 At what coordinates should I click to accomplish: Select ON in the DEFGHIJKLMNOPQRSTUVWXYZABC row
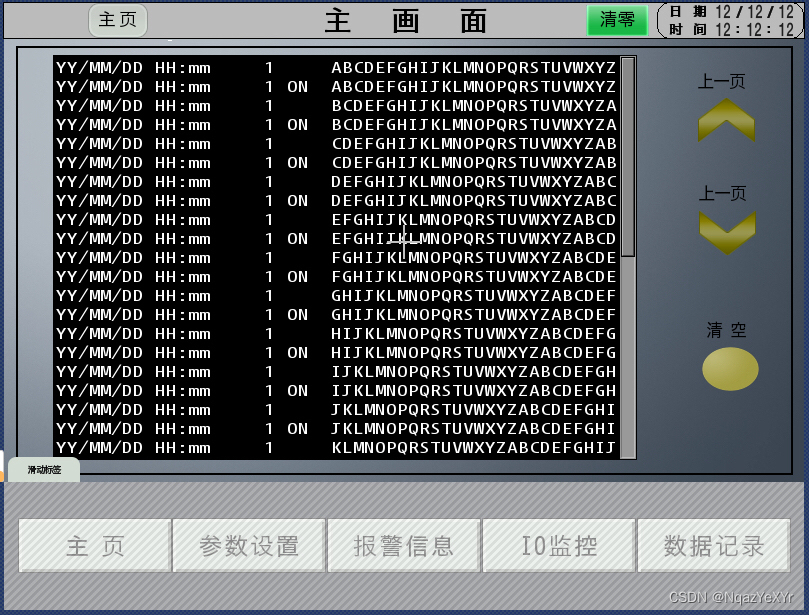point(298,201)
